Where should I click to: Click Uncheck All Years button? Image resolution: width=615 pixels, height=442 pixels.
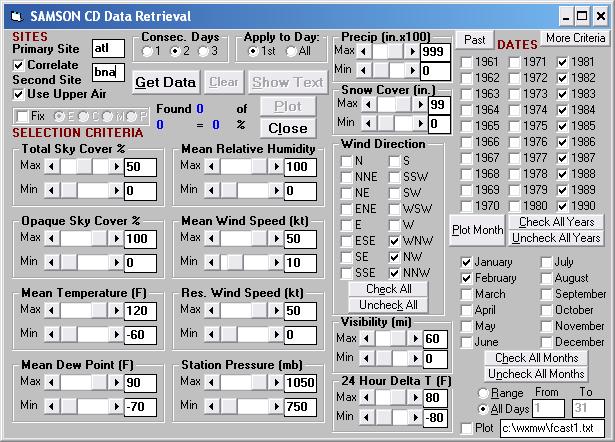(x=556, y=238)
